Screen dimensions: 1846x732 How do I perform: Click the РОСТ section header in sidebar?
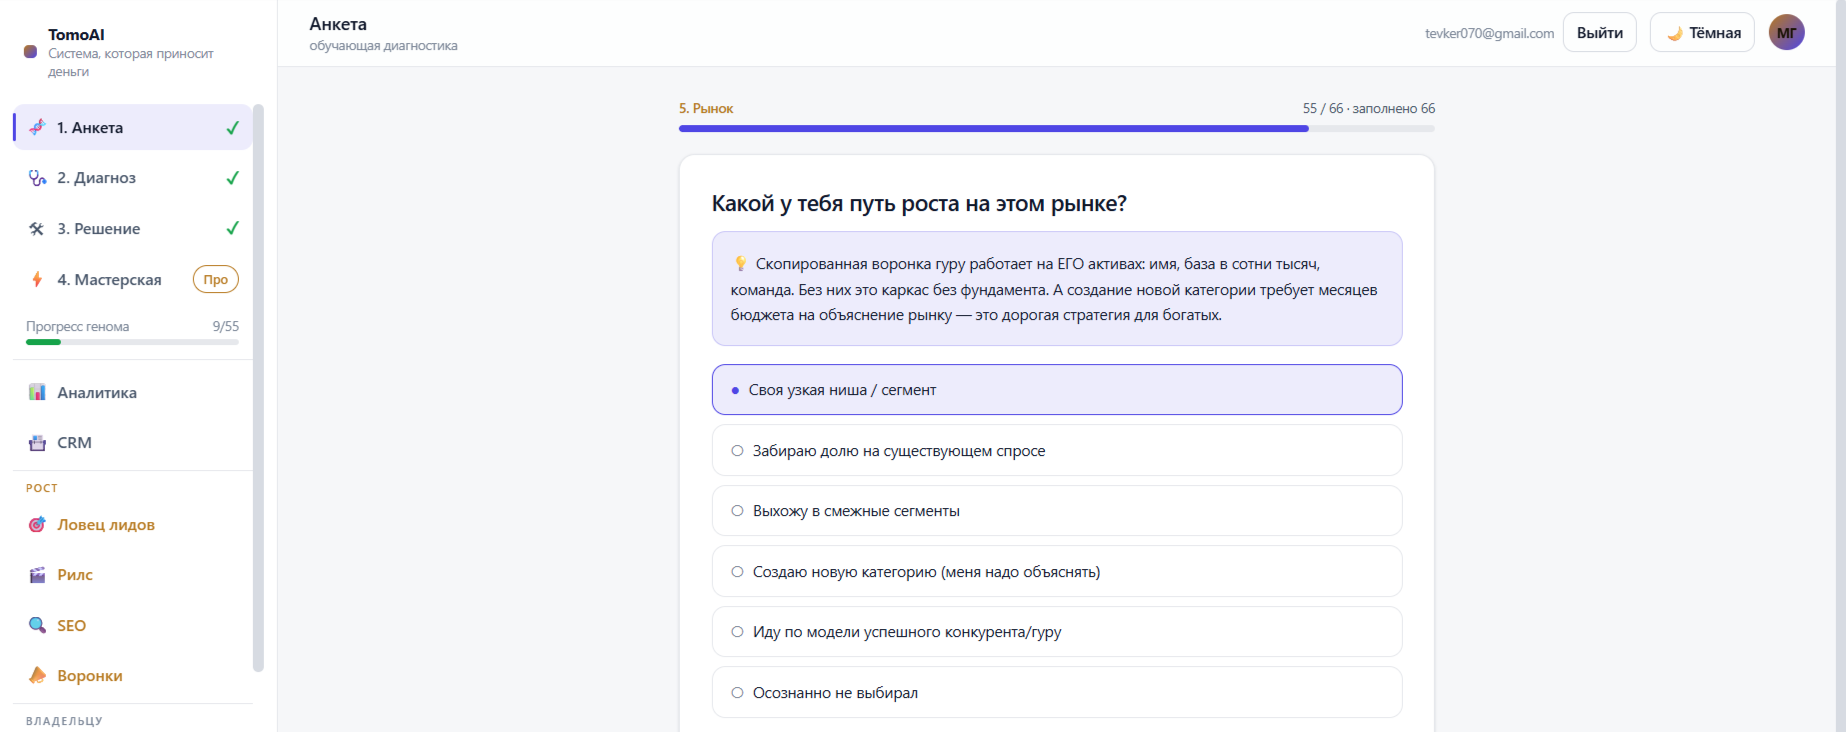[x=42, y=488]
